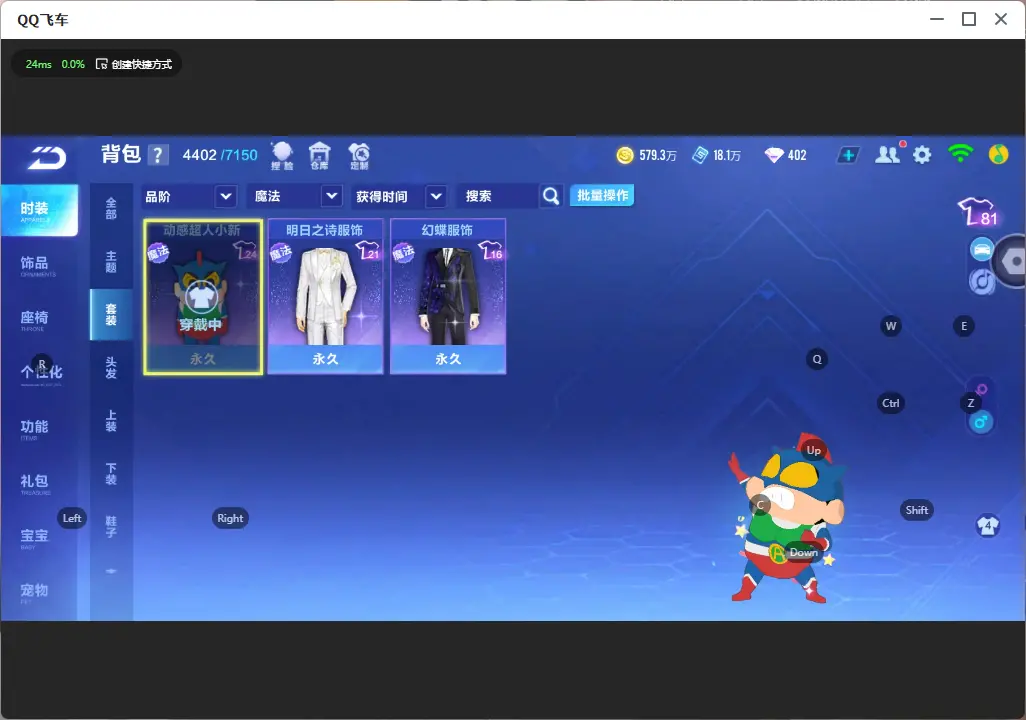
Task: Select the 套装 suit subcategory
Action: coord(111,315)
